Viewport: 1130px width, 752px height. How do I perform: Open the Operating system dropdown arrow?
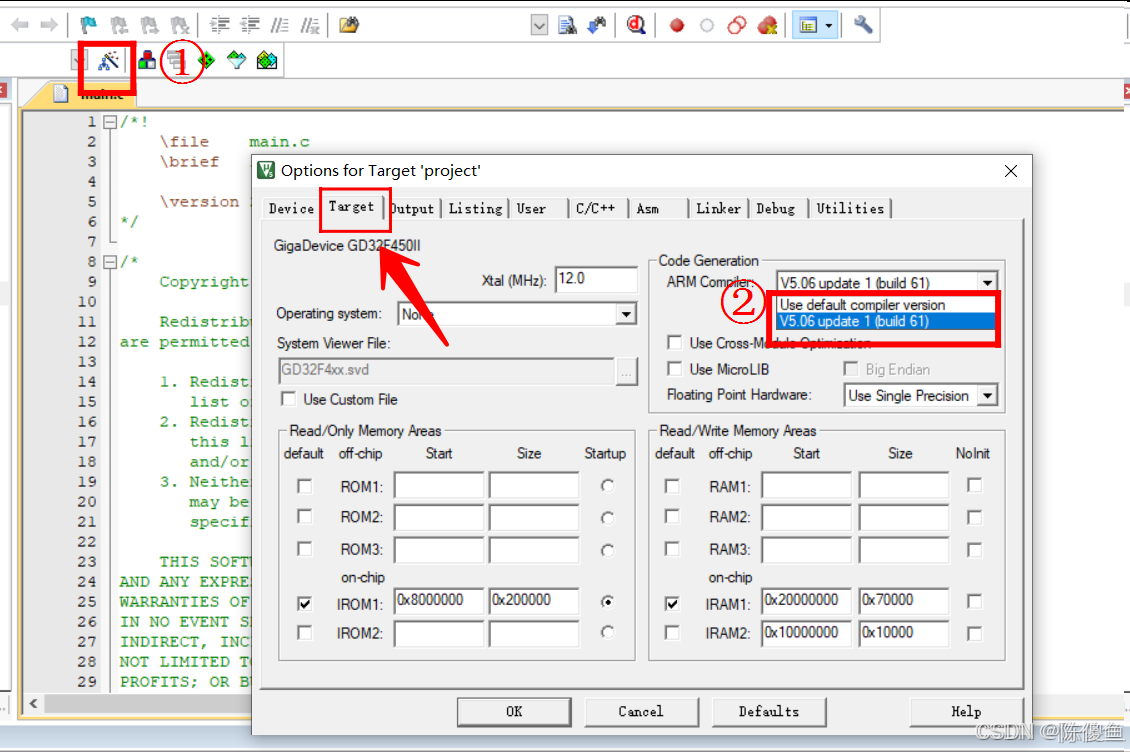pyautogui.click(x=626, y=314)
